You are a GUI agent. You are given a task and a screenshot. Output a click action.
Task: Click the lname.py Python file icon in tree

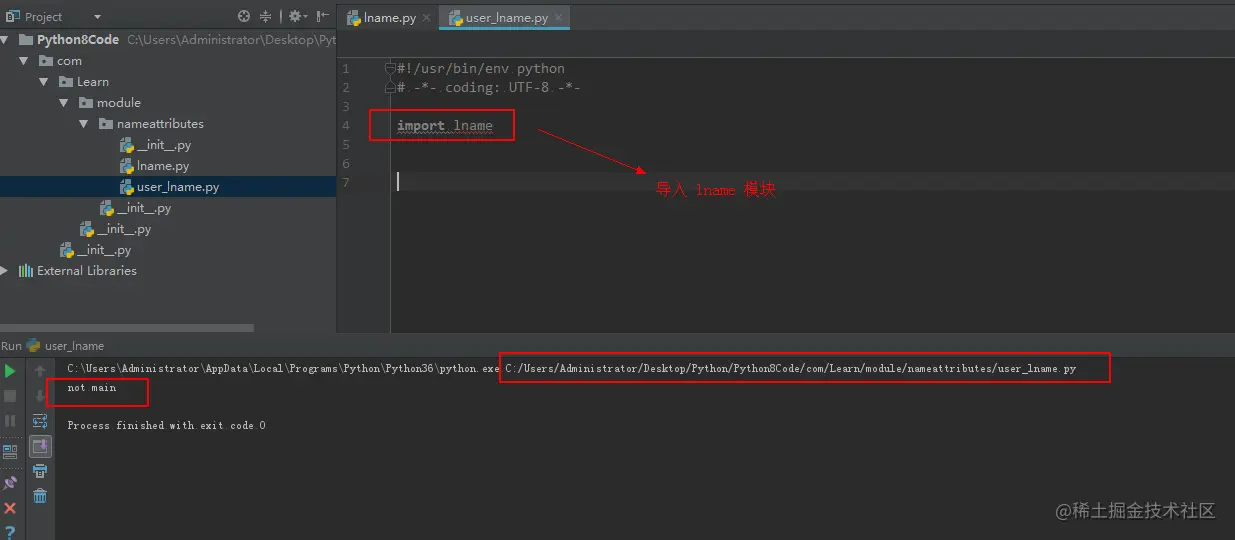click(x=127, y=166)
